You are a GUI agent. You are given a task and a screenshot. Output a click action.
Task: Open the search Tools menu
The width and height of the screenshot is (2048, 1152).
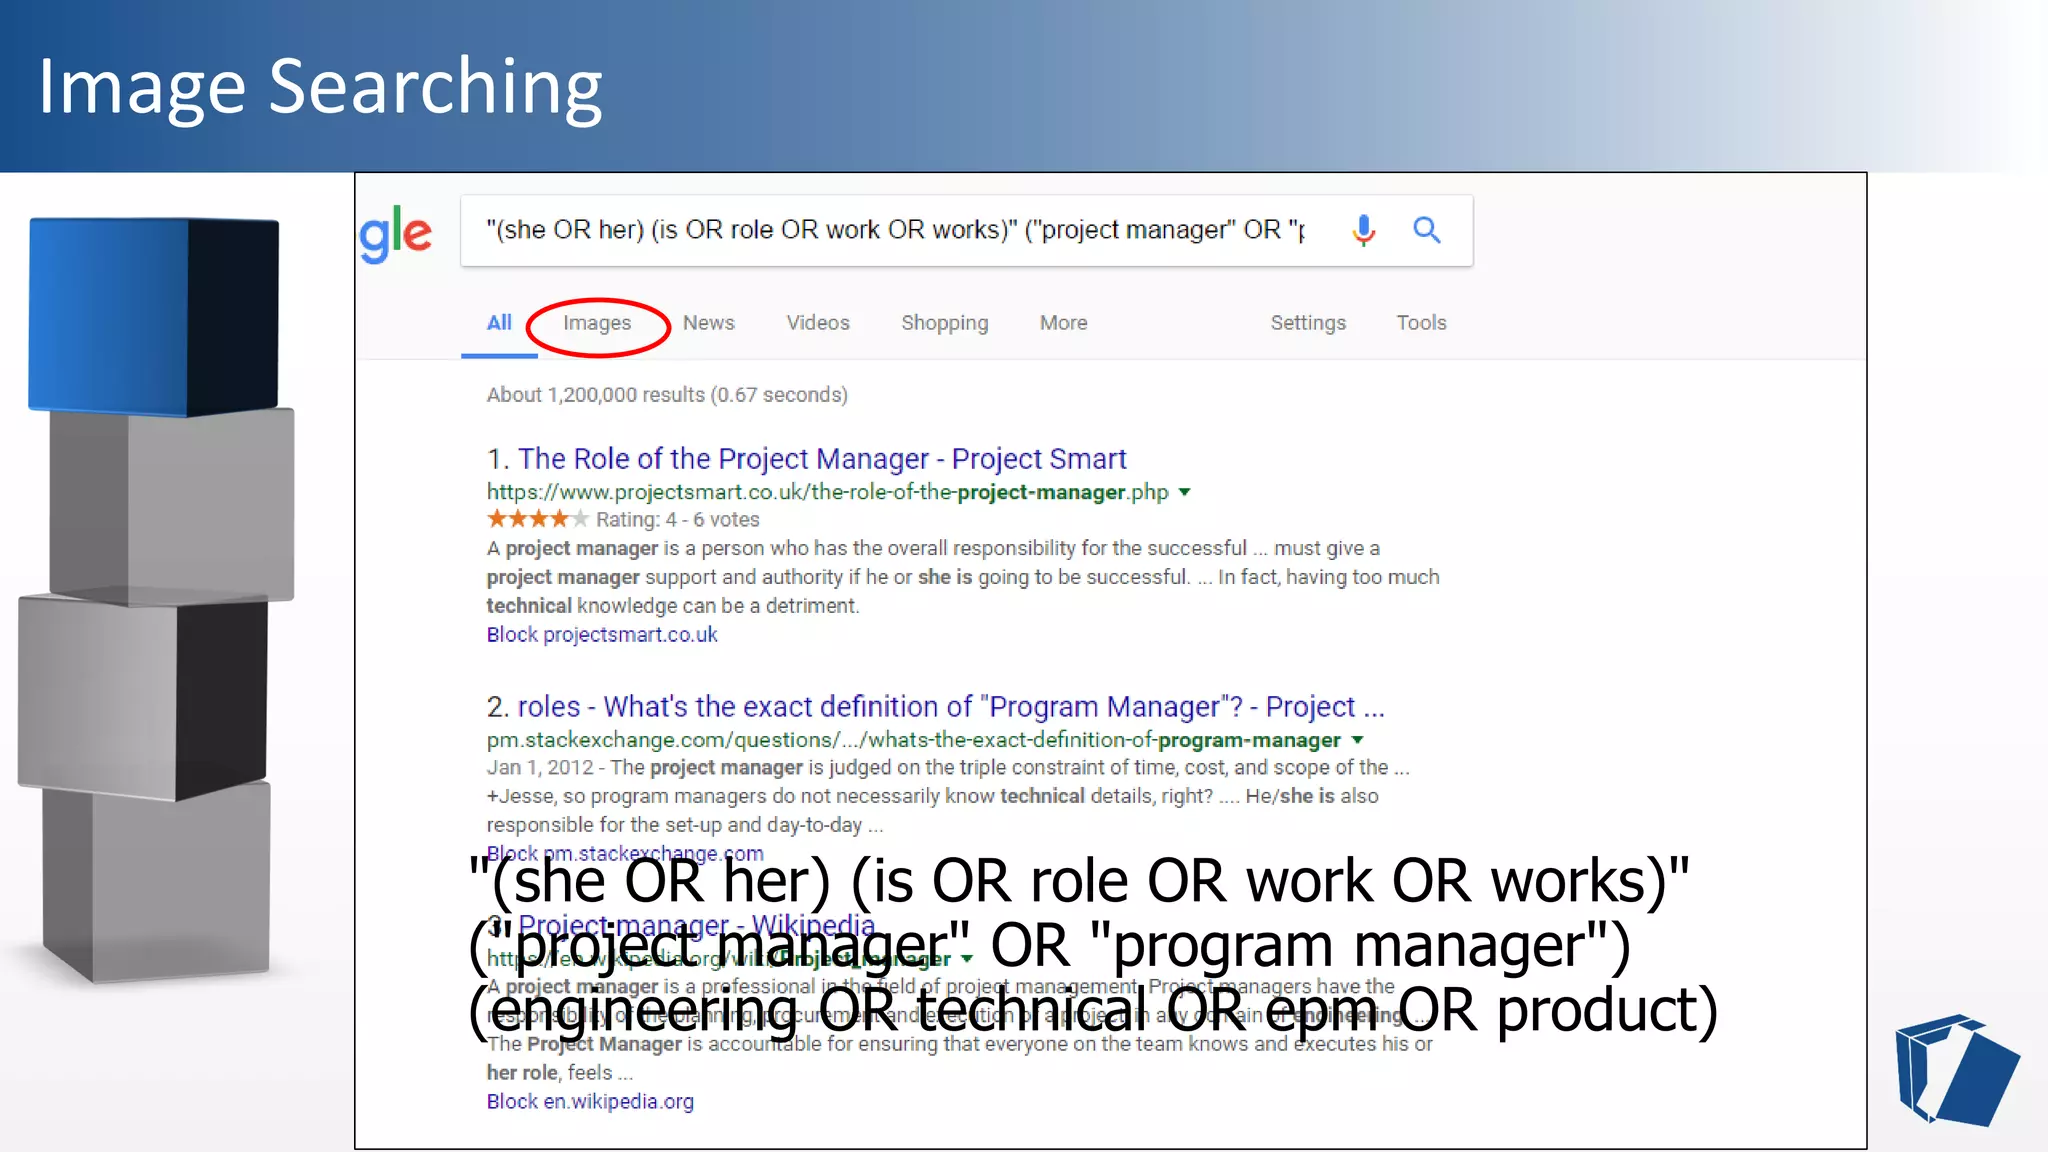(x=1421, y=323)
